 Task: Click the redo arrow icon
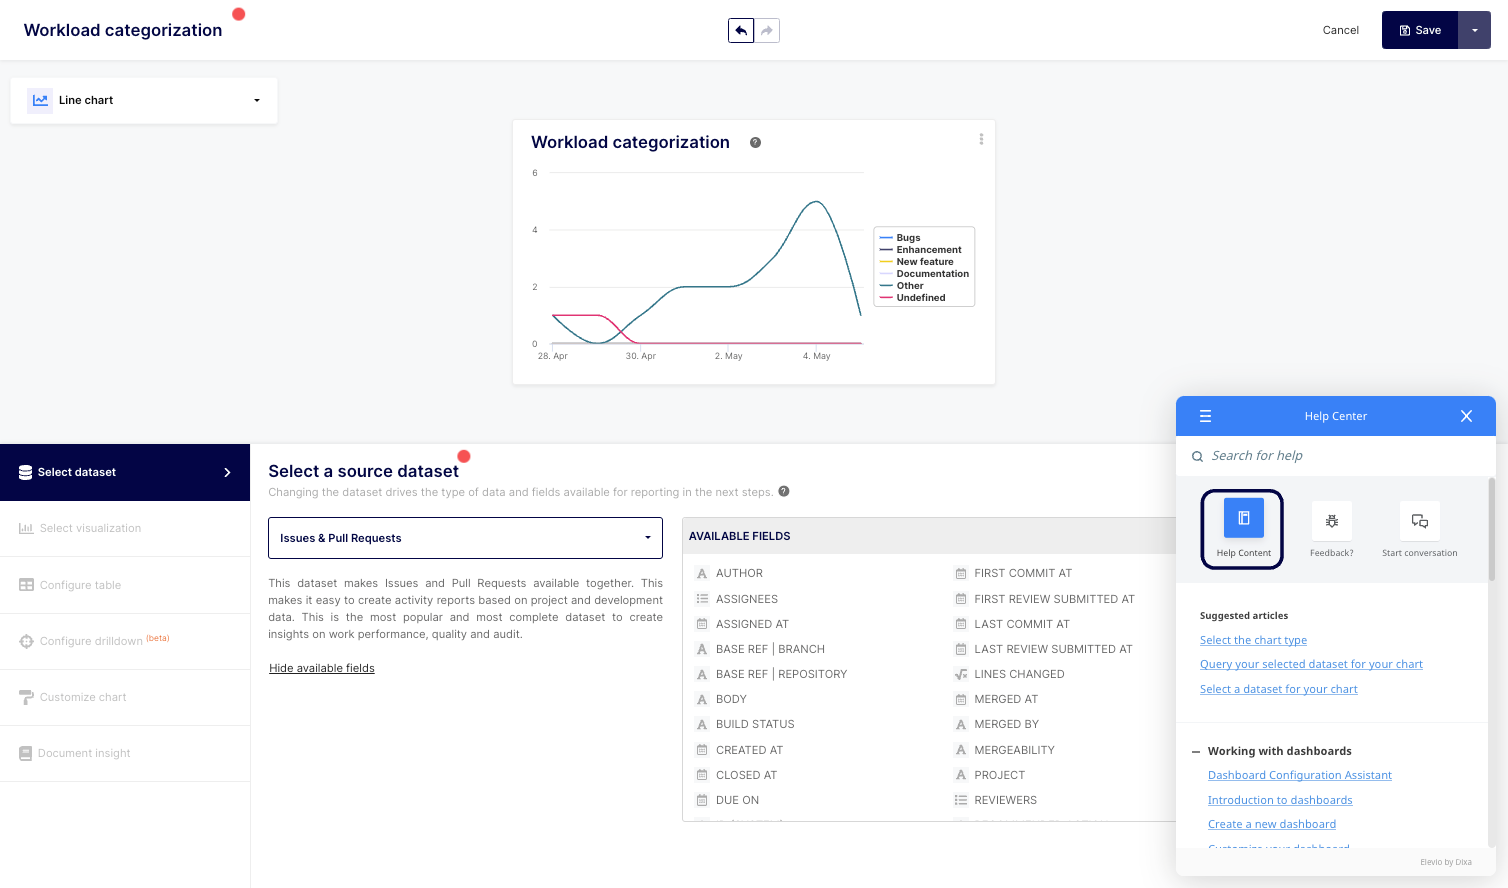[x=767, y=31]
